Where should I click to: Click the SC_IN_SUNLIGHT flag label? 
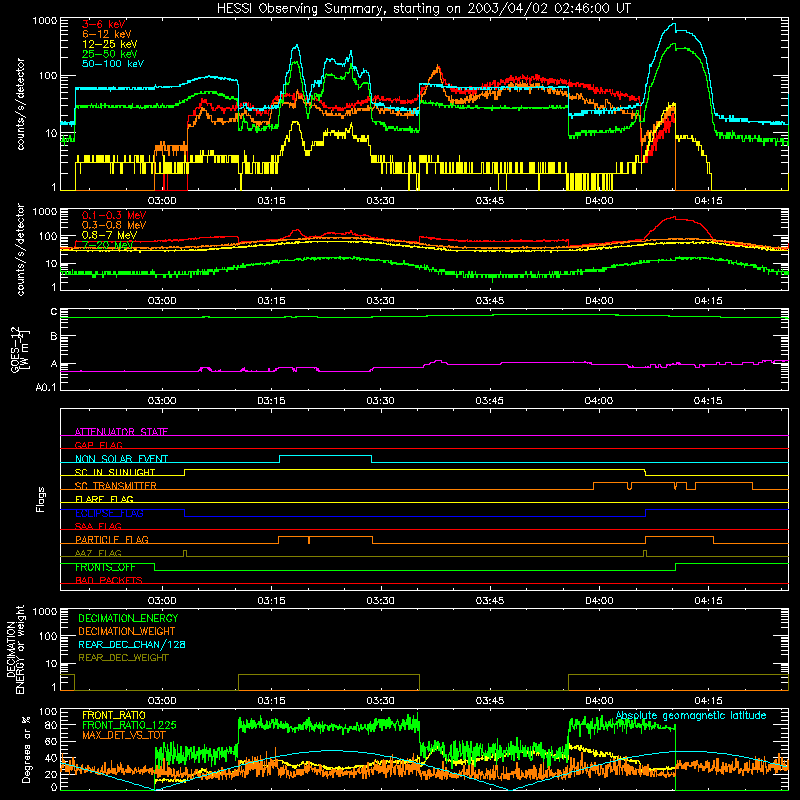click(x=114, y=472)
